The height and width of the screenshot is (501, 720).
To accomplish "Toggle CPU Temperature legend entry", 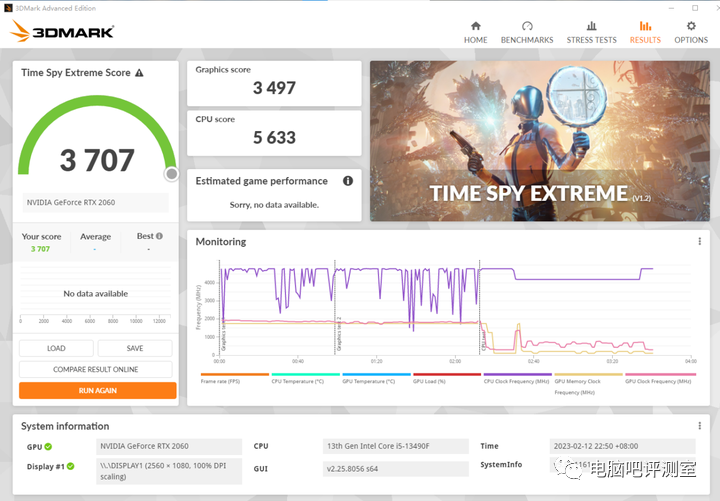I will (305, 378).
